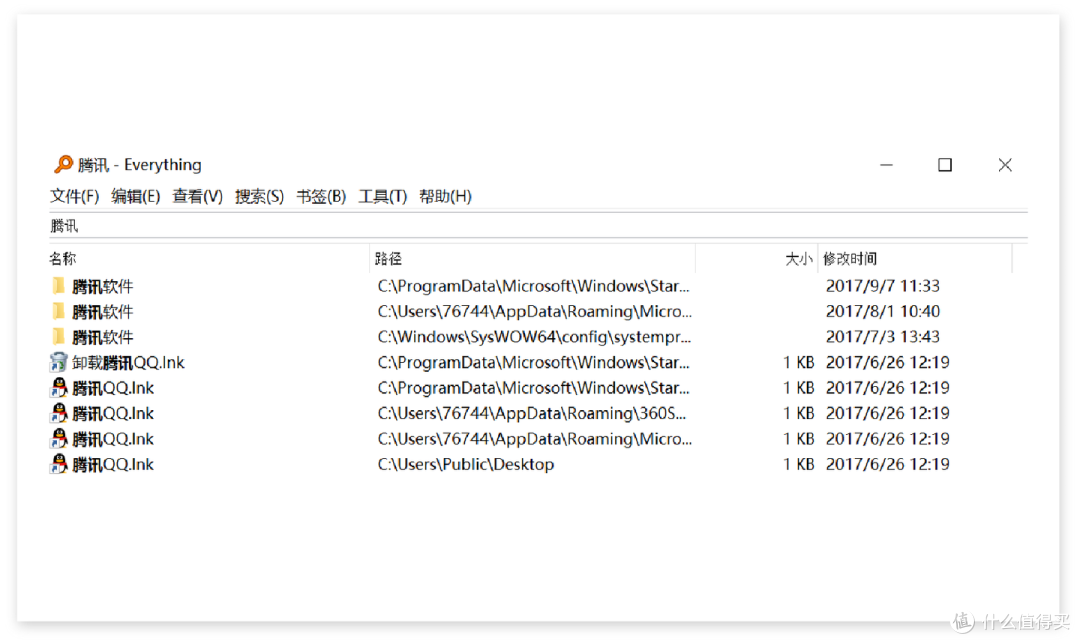Click the Everything magnifier app icon
This screenshot has width=1080, height=644.
(63, 164)
